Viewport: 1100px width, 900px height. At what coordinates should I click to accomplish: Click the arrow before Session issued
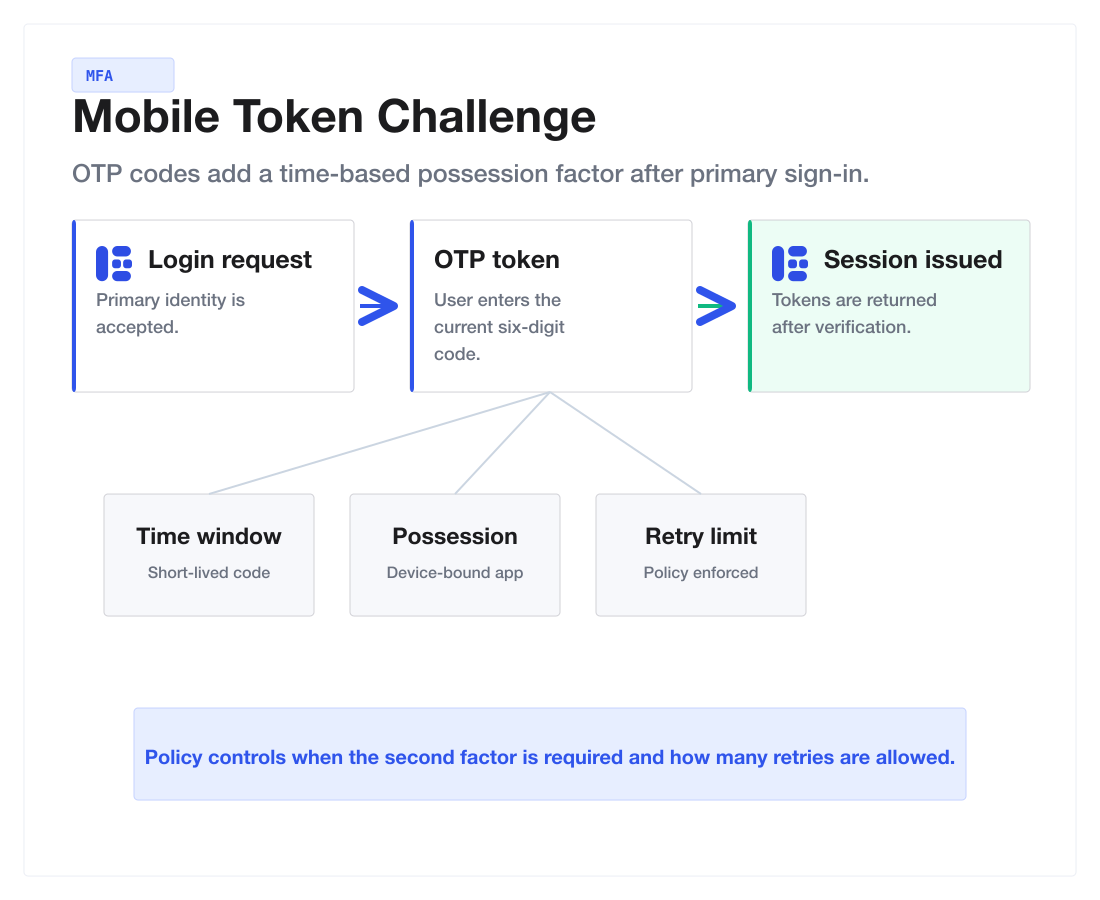(x=716, y=306)
